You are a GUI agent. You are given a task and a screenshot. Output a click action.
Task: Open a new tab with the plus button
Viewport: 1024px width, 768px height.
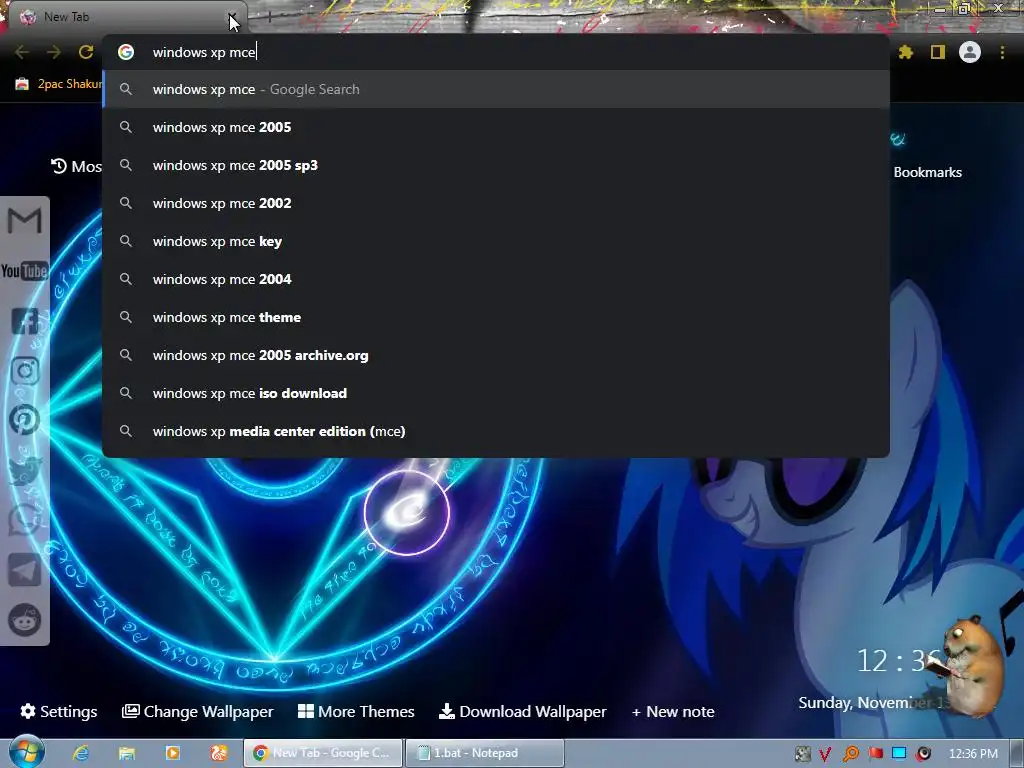[x=269, y=17]
